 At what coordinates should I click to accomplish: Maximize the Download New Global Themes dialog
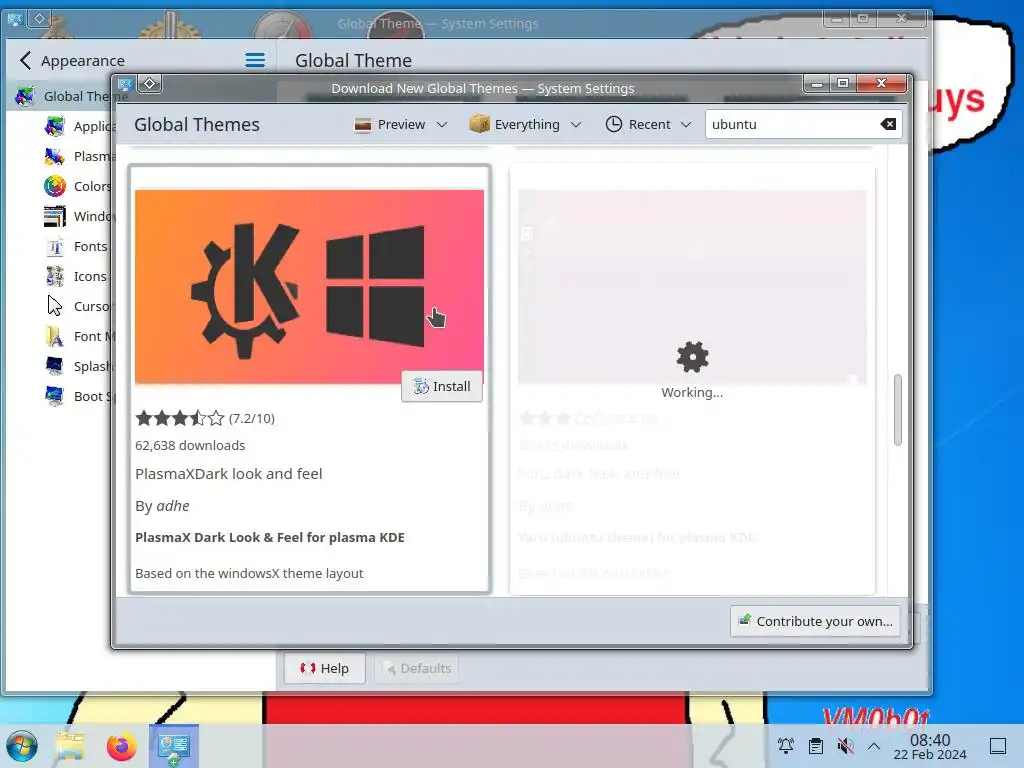(x=843, y=83)
